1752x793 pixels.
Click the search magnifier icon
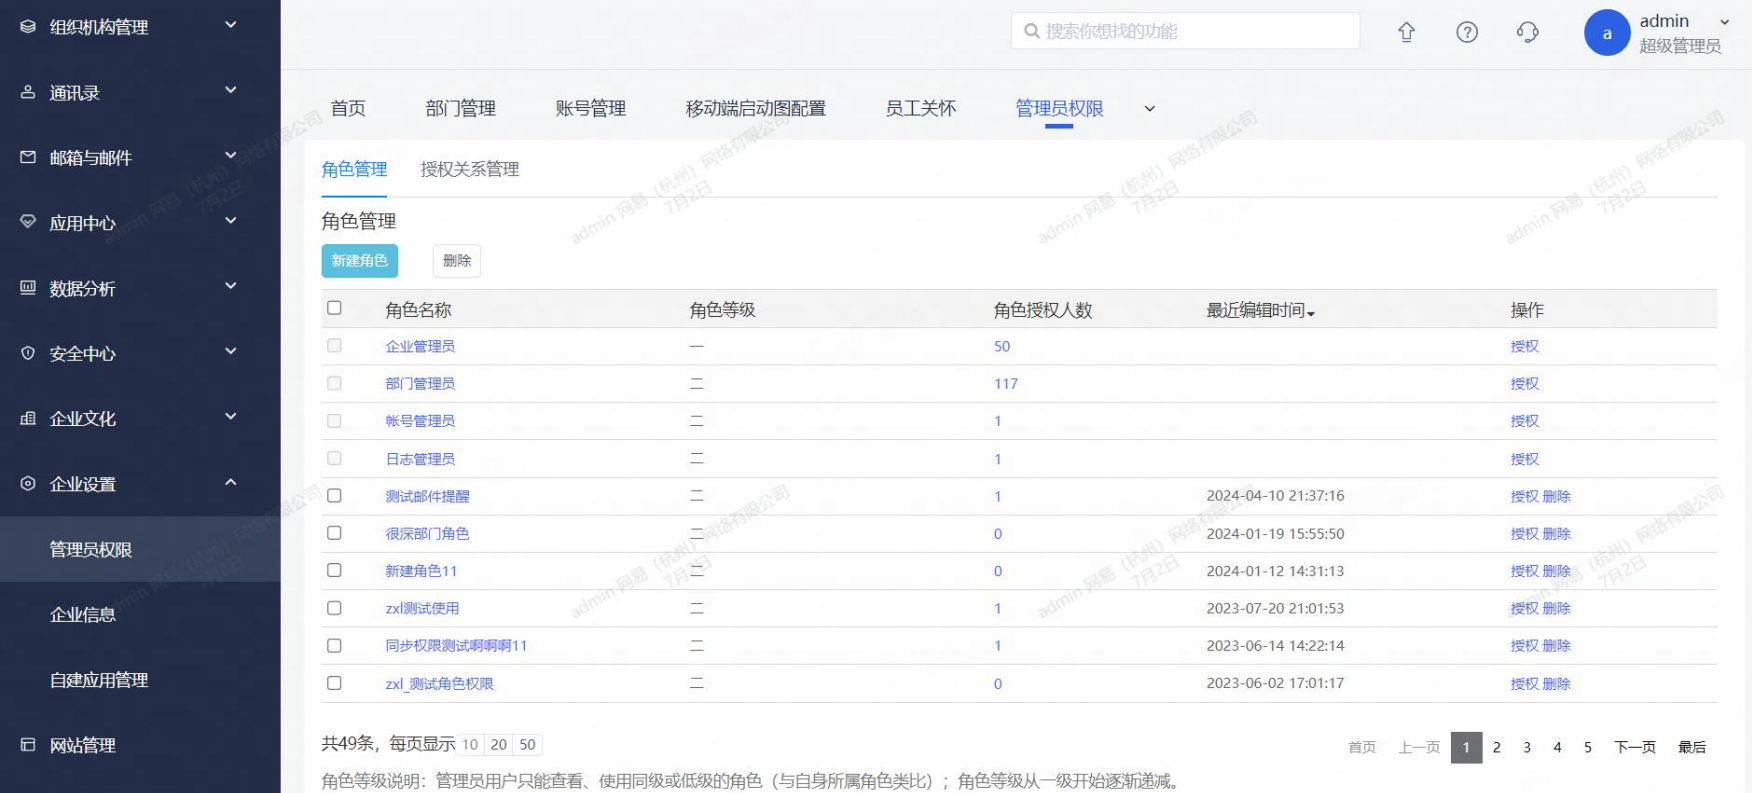coord(1032,31)
